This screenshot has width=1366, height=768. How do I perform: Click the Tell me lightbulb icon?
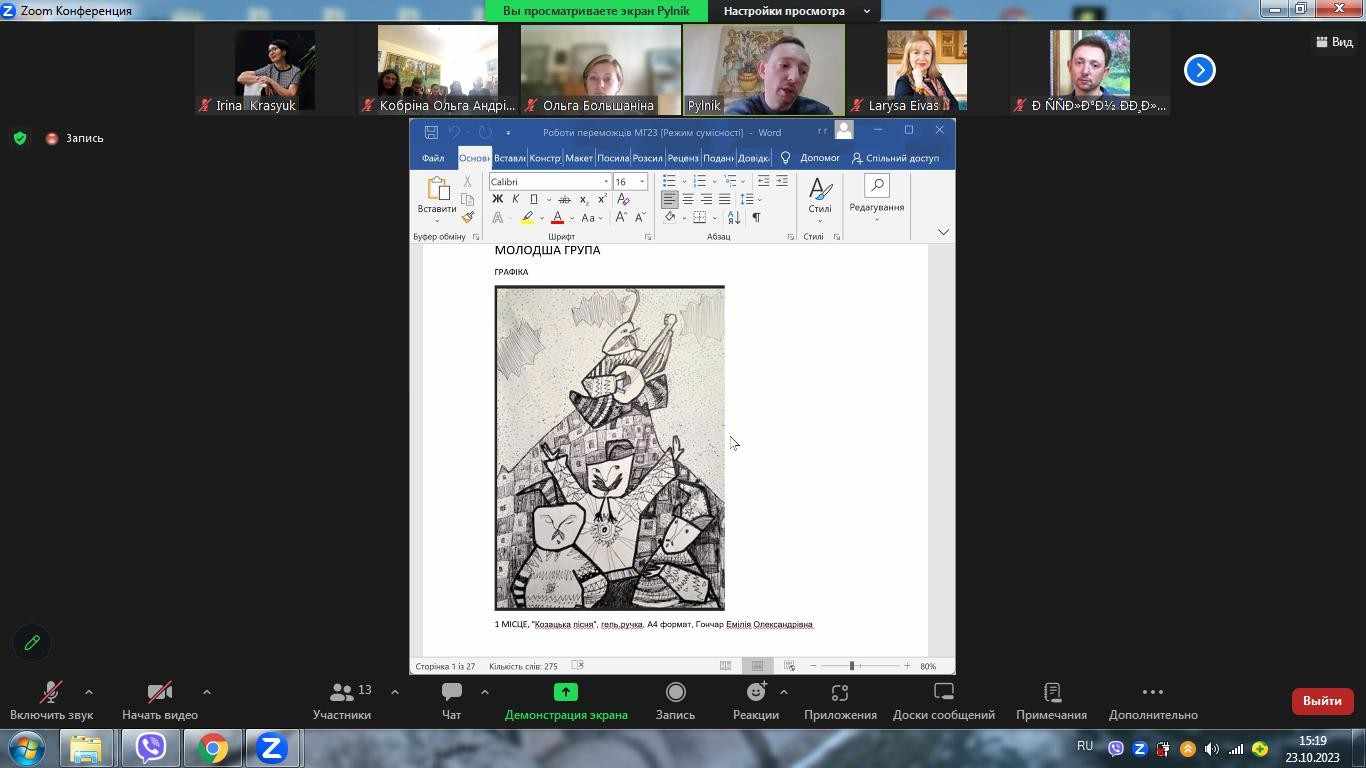point(786,158)
